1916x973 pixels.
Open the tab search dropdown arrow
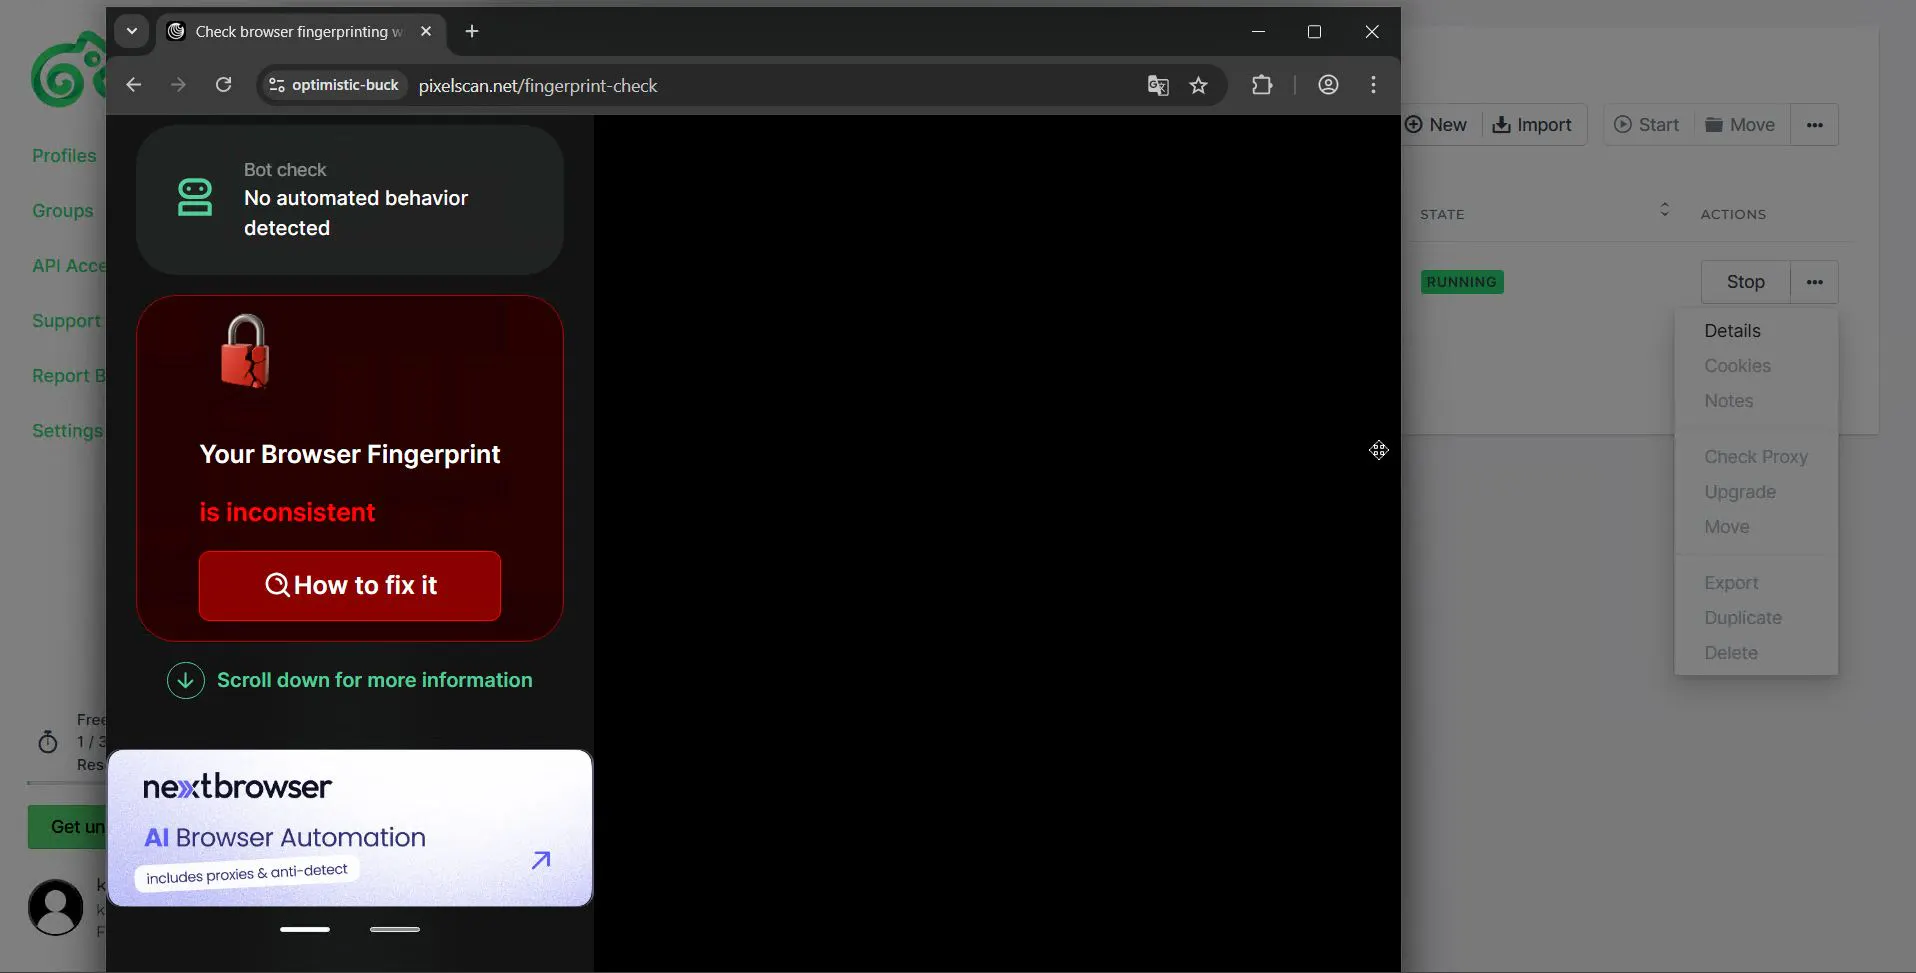click(131, 31)
